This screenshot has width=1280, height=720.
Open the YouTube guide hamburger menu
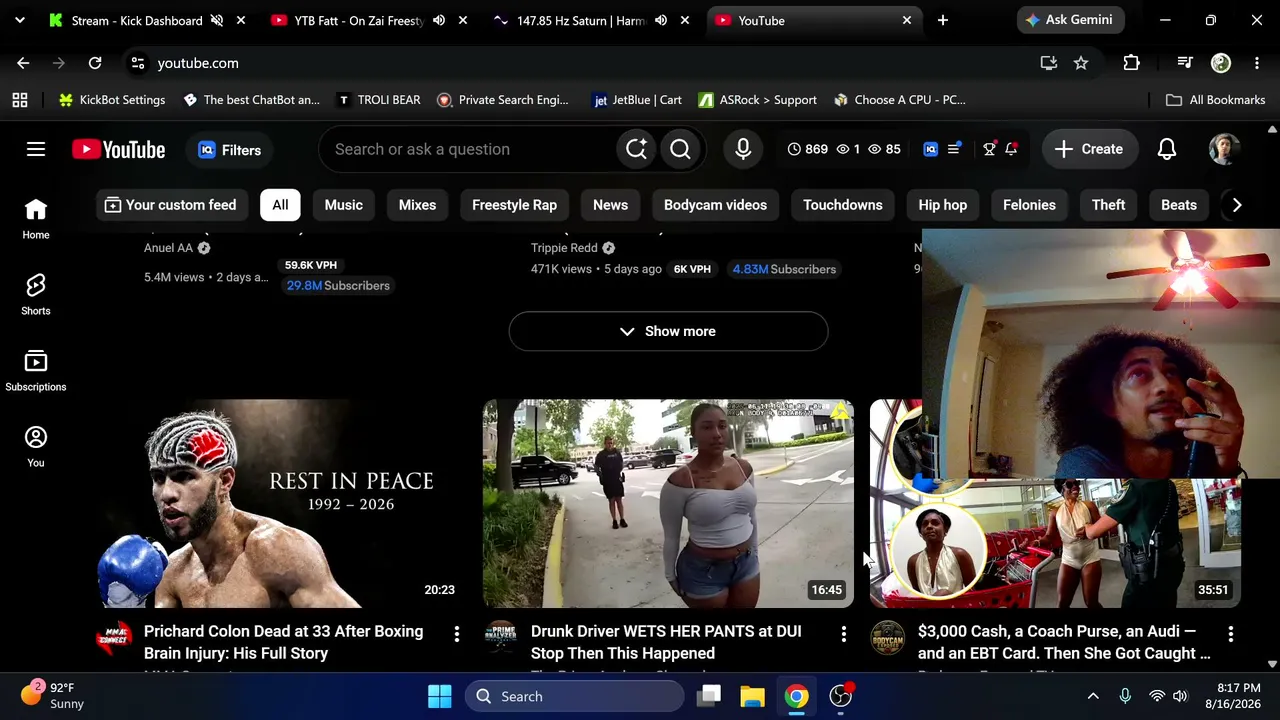pos(36,149)
